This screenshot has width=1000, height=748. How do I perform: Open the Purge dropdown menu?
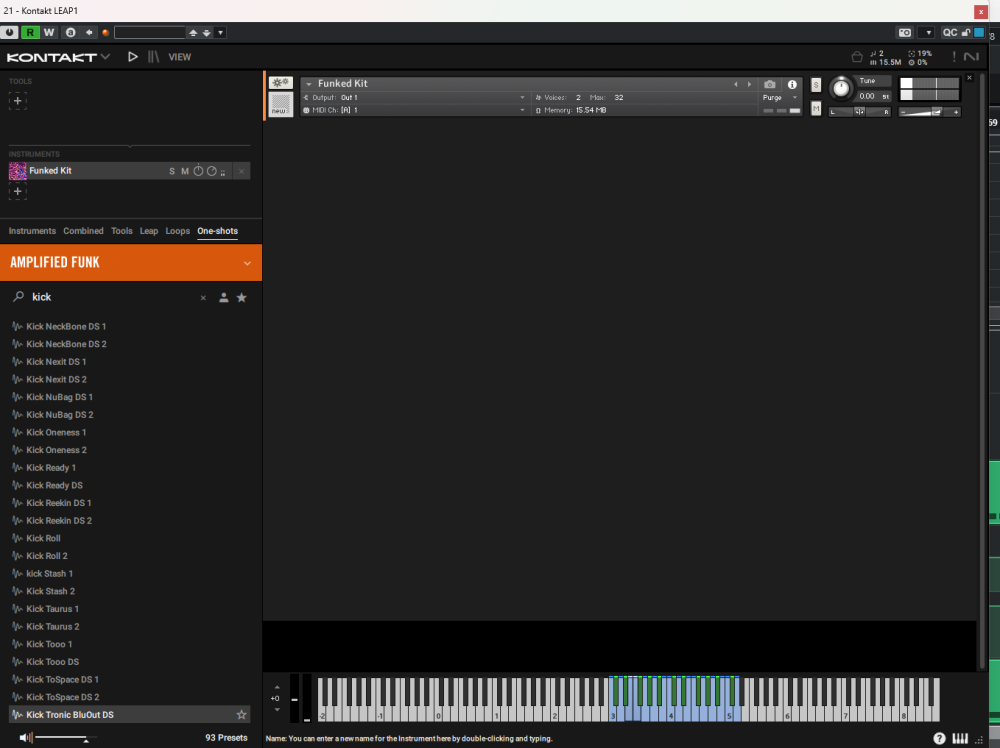pos(781,98)
